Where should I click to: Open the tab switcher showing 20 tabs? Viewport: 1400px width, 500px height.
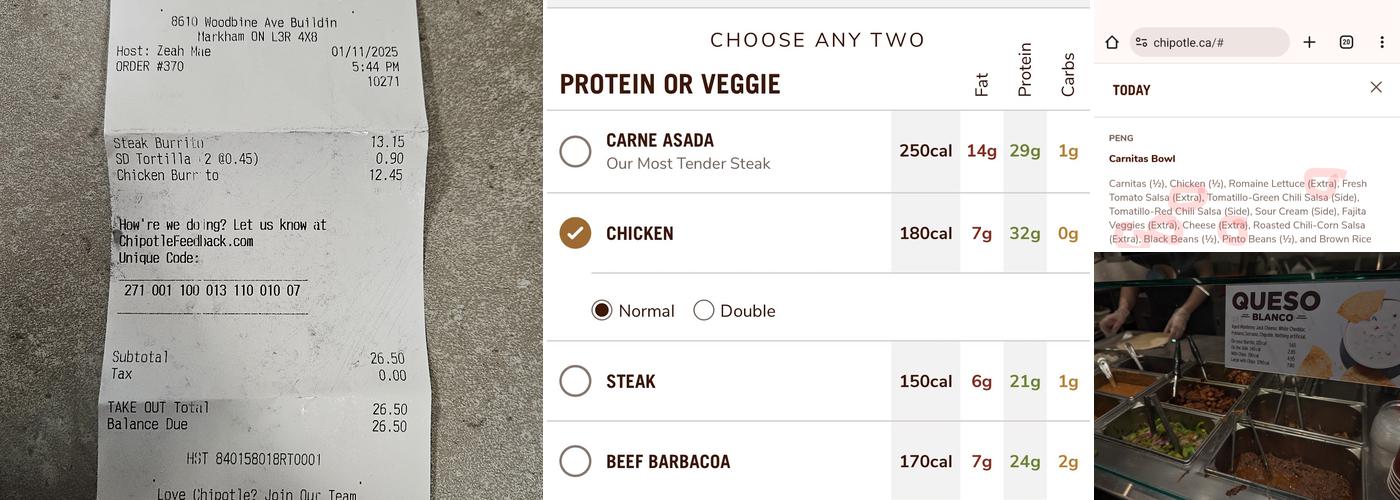pos(1346,42)
